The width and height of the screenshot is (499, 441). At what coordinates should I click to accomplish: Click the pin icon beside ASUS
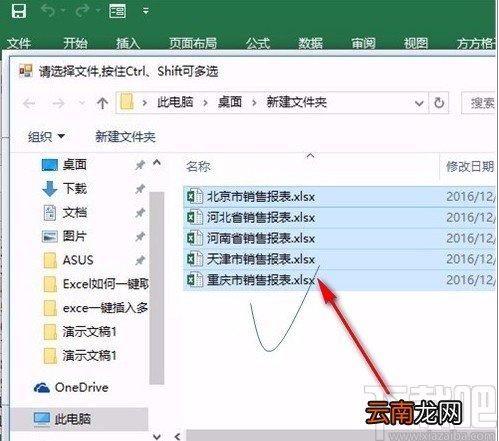pos(140,260)
